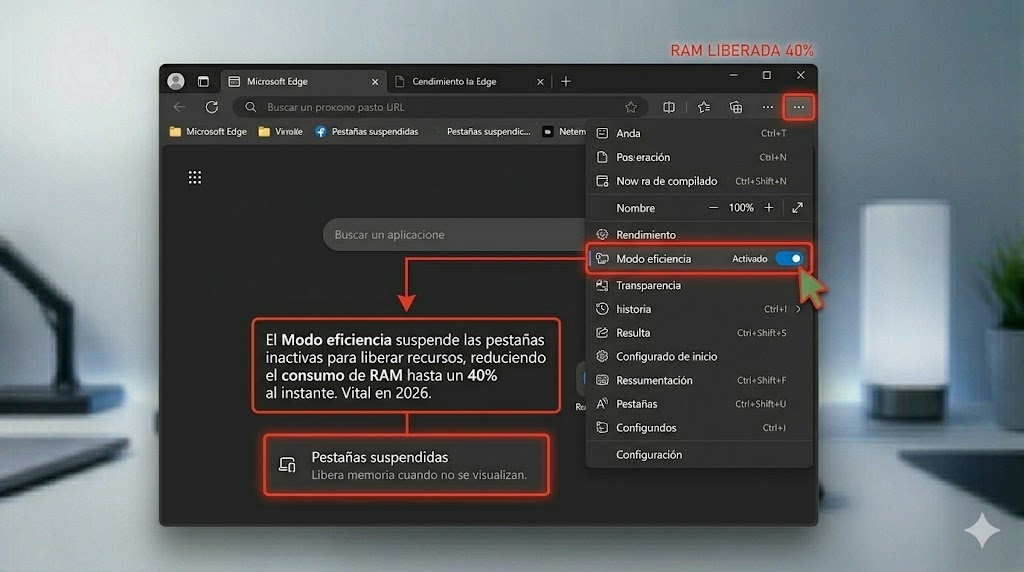Click the Ressumentación icon

(x=602, y=380)
